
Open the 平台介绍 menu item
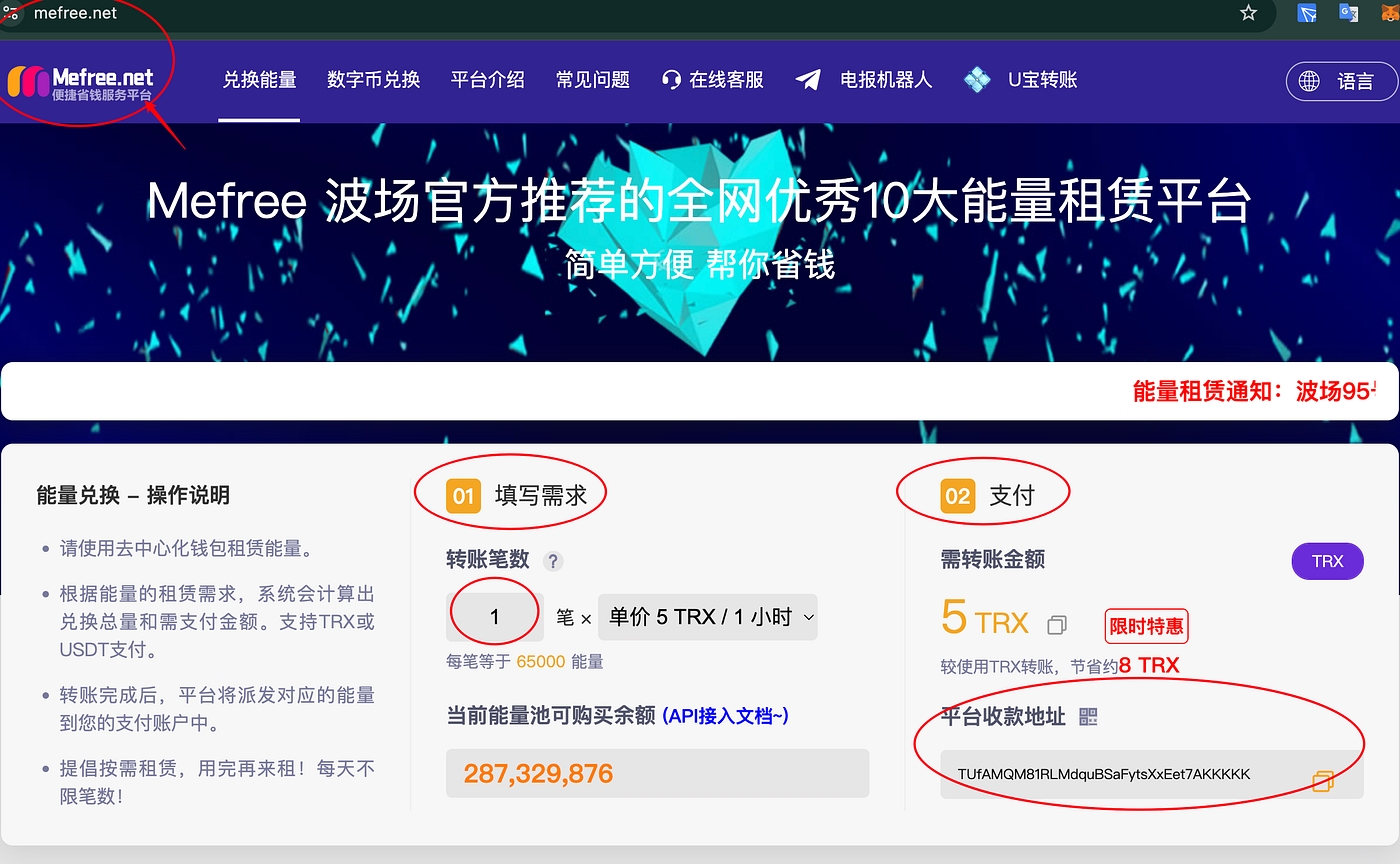tap(487, 80)
